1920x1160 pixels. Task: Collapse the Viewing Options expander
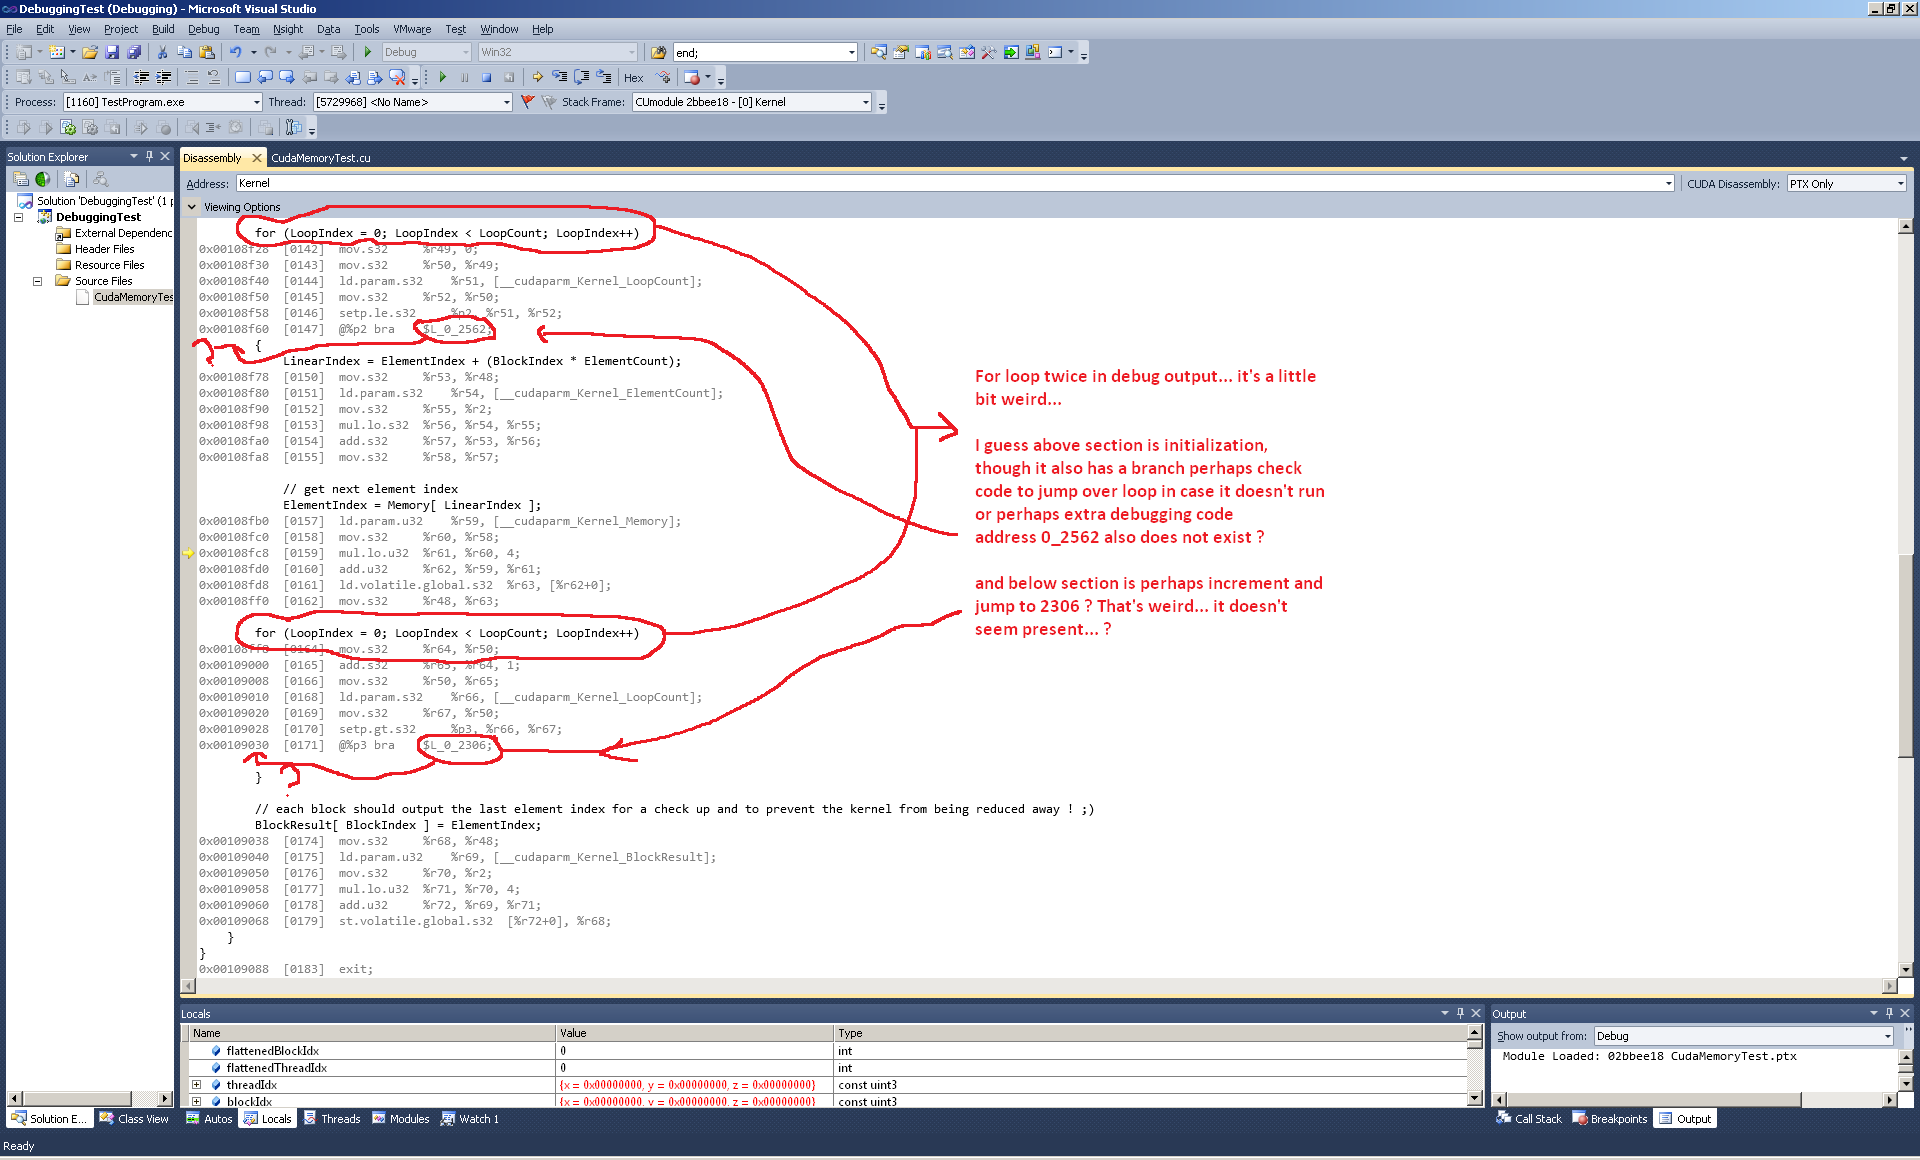pyautogui.click(x=192, y=207)
